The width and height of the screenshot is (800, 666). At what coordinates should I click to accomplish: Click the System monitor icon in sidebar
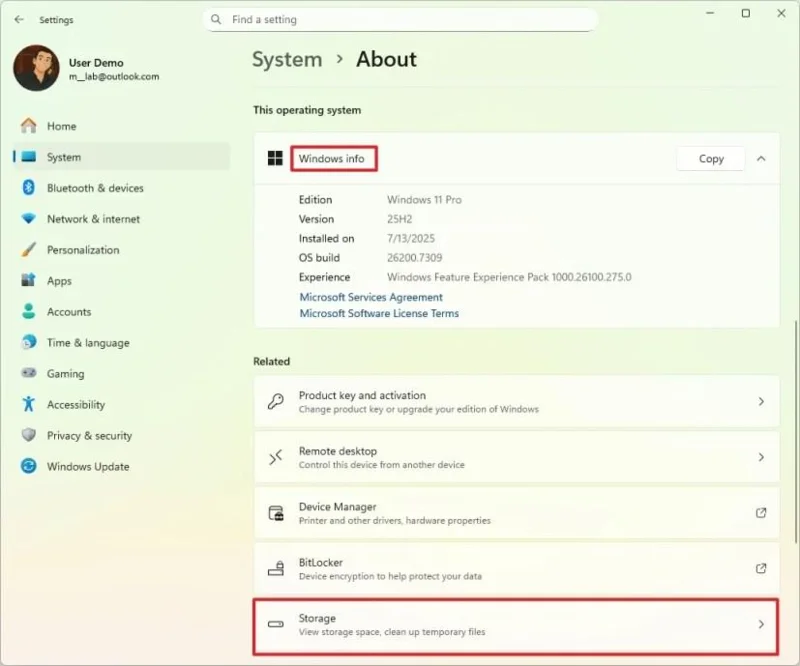pos(29,157)
